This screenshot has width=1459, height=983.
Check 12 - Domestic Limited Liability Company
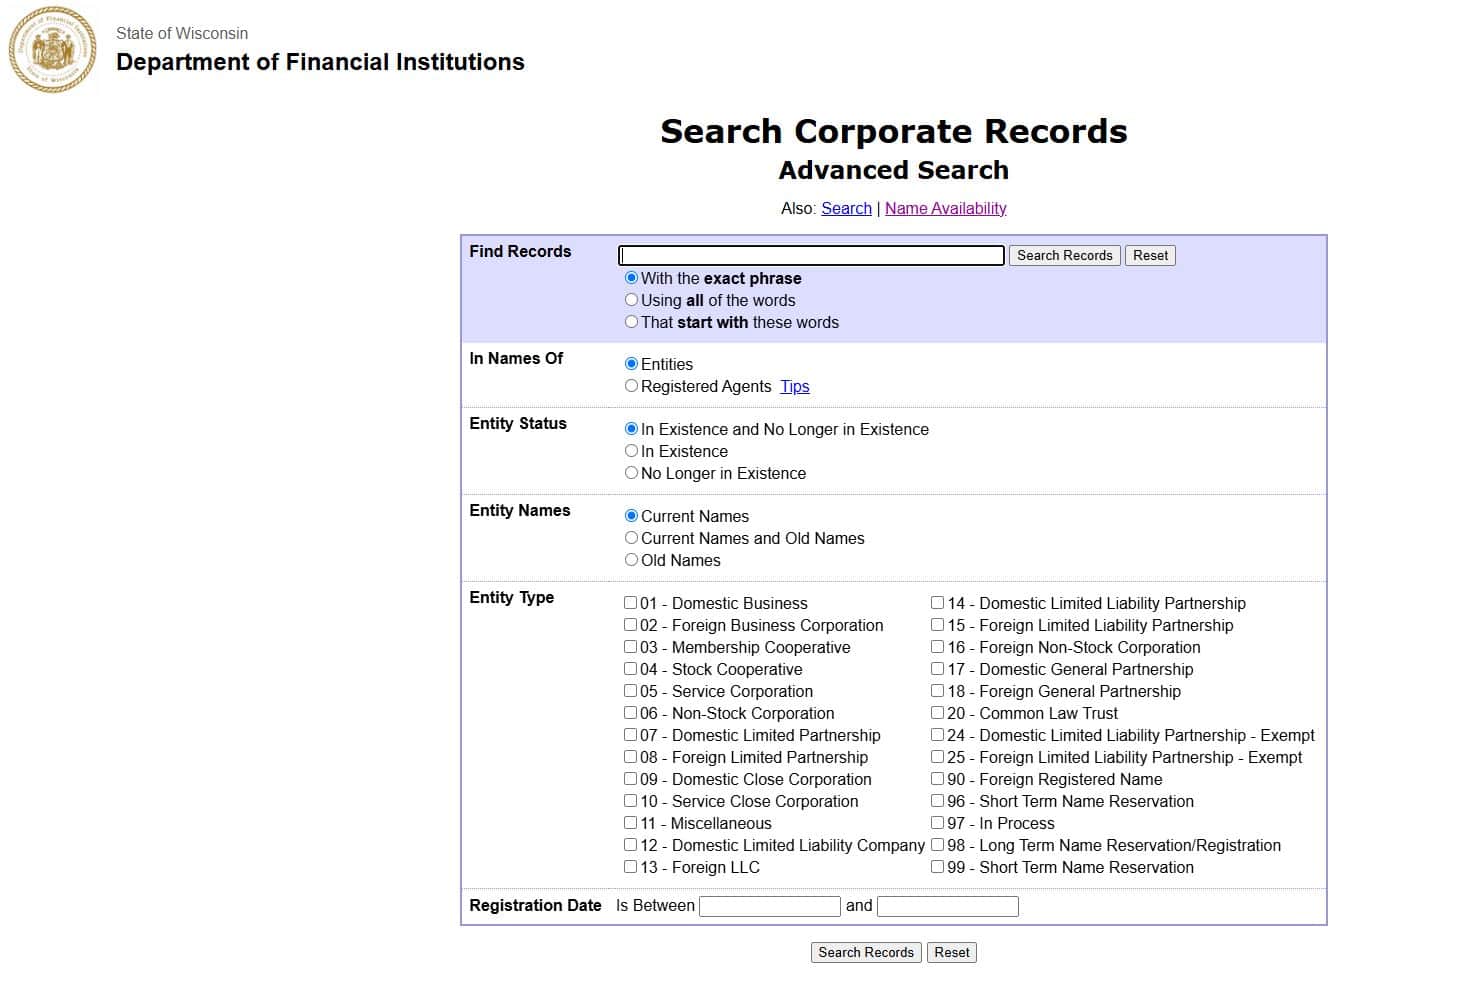point(631,845)
